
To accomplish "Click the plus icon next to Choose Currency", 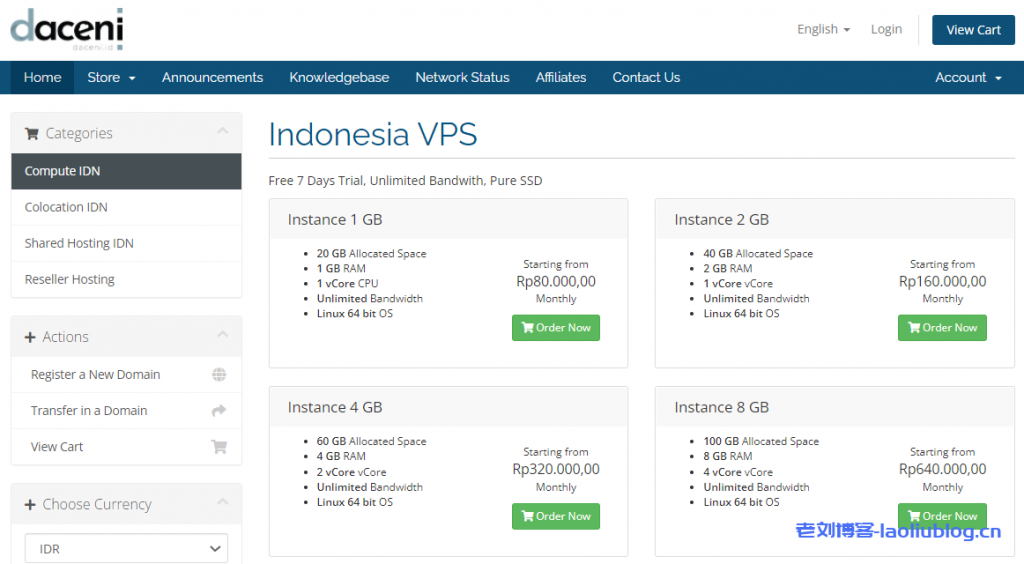I will [30, 505].
